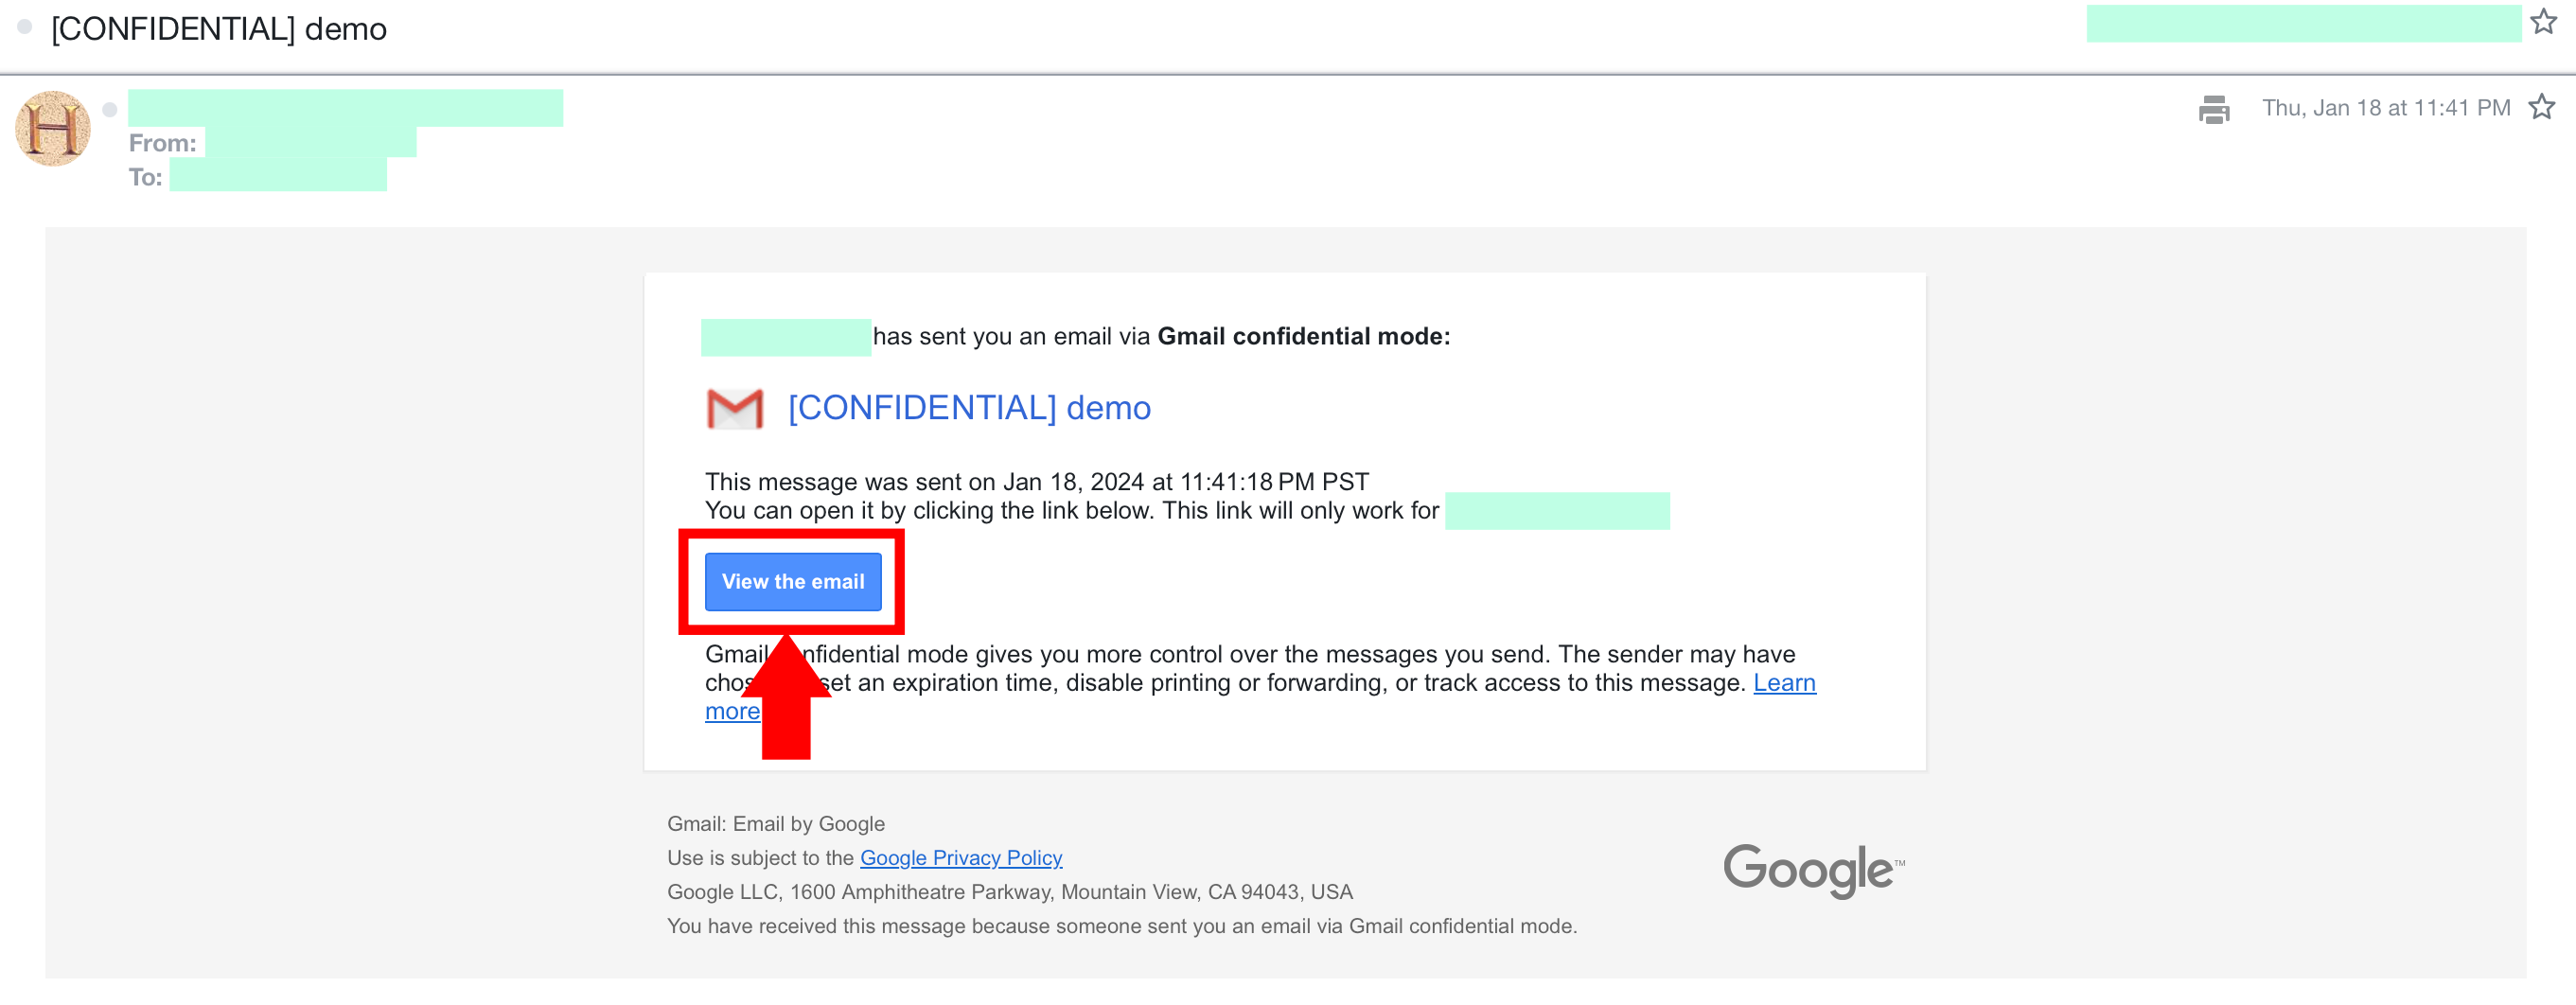Click the status dot next to the sender avatar
Viewport: 2576px width, 1005px height.
110,109
